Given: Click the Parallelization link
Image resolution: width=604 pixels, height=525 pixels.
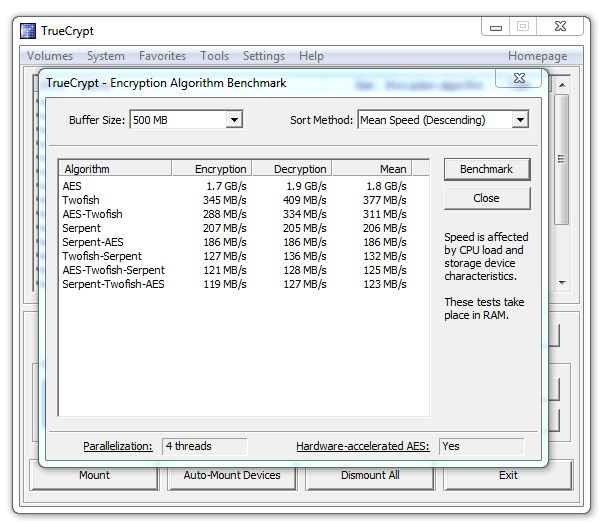Looking at the screenshot, I should [x=118, y=446].
